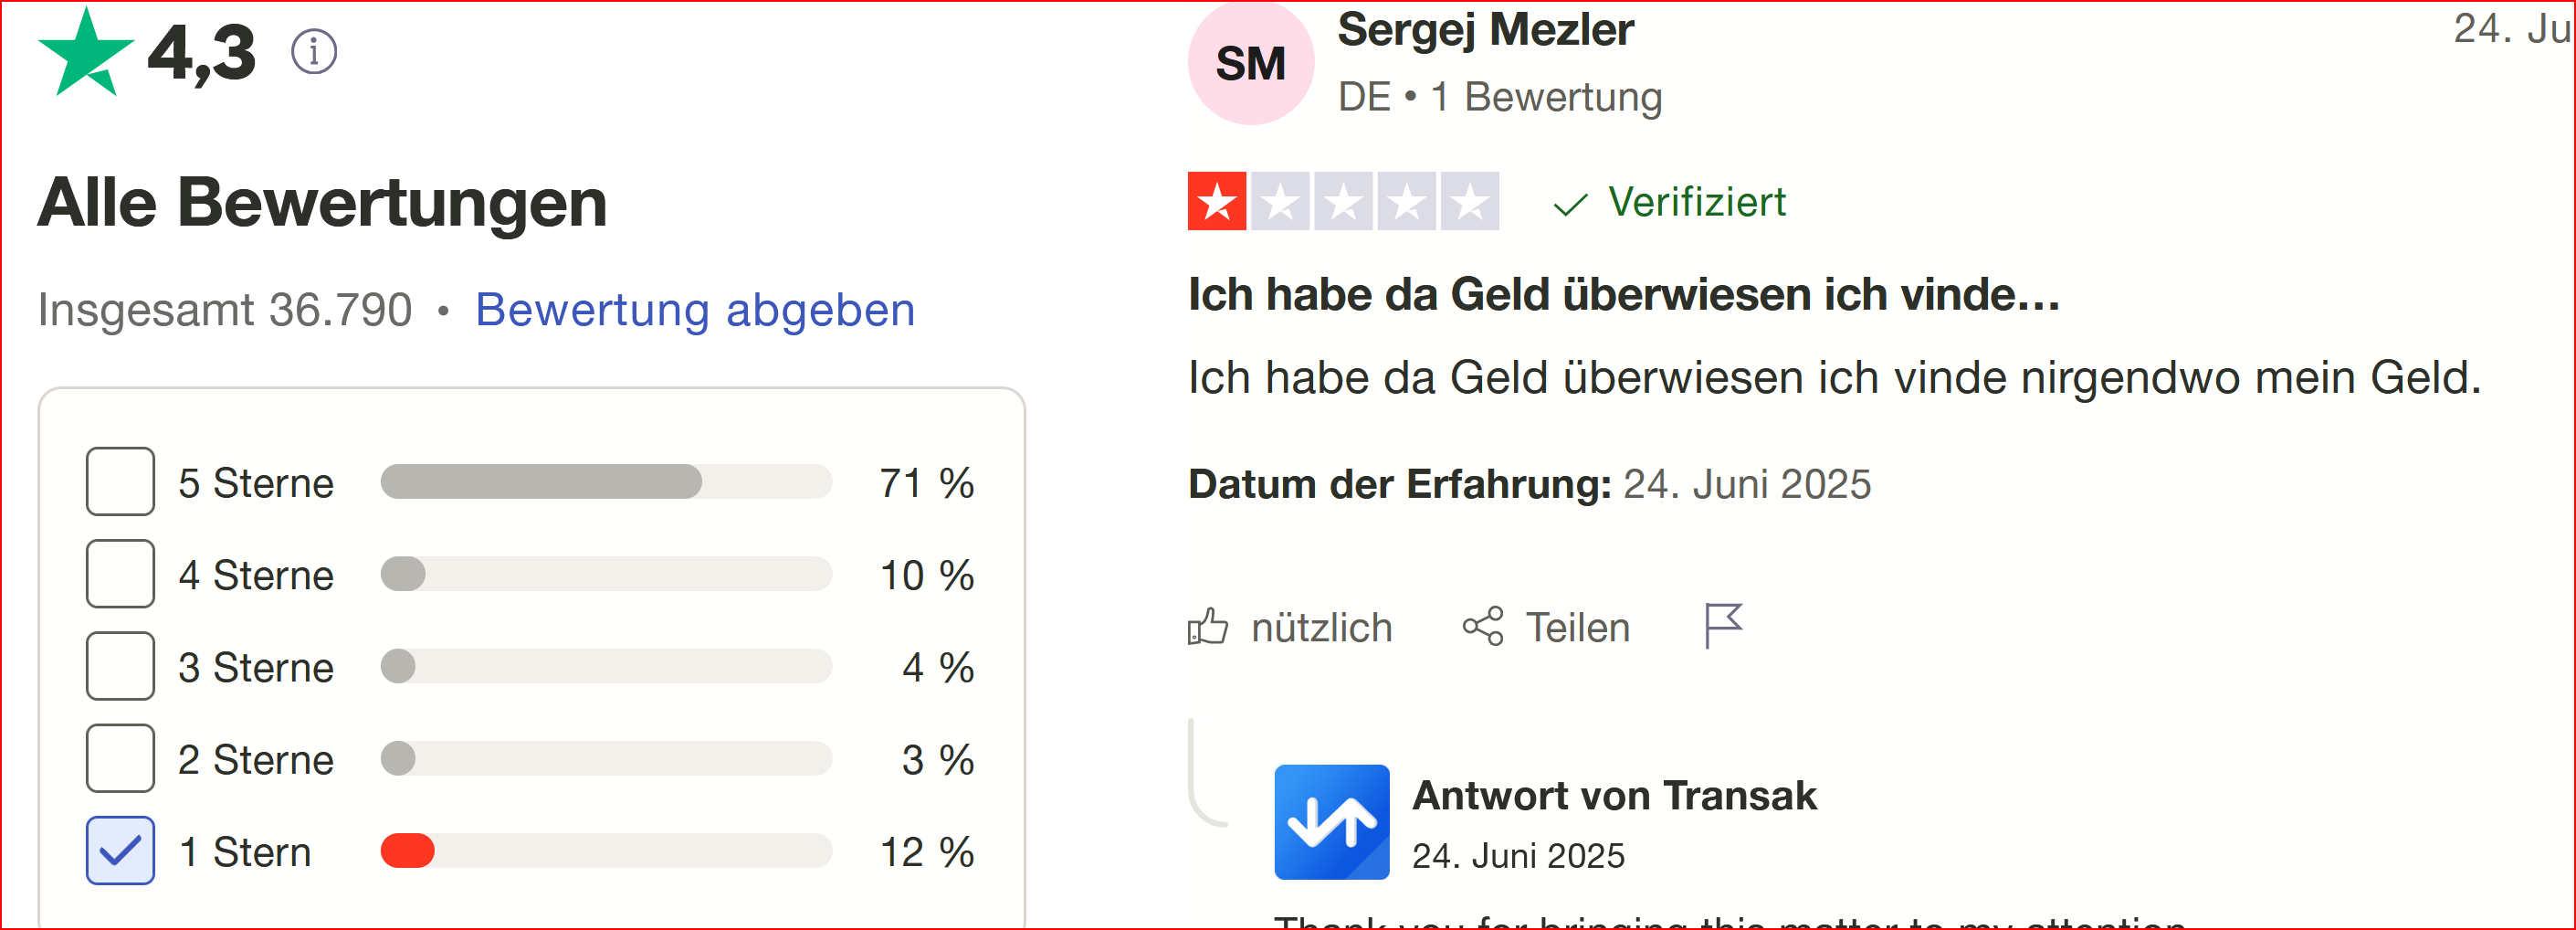Open the Transak logo in the reply

[1331, 822]
